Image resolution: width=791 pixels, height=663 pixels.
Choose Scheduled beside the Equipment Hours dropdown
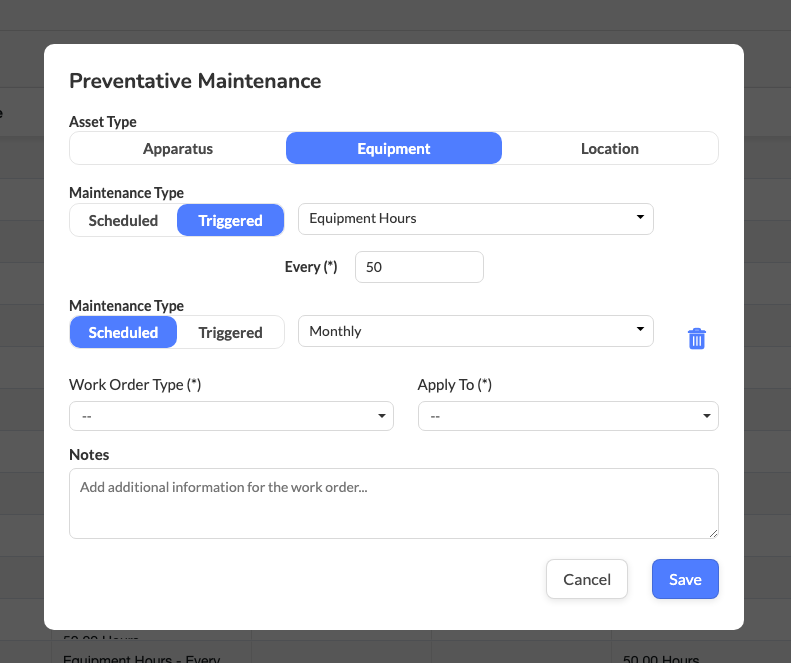pyautogui.click(x=123, y=220)
